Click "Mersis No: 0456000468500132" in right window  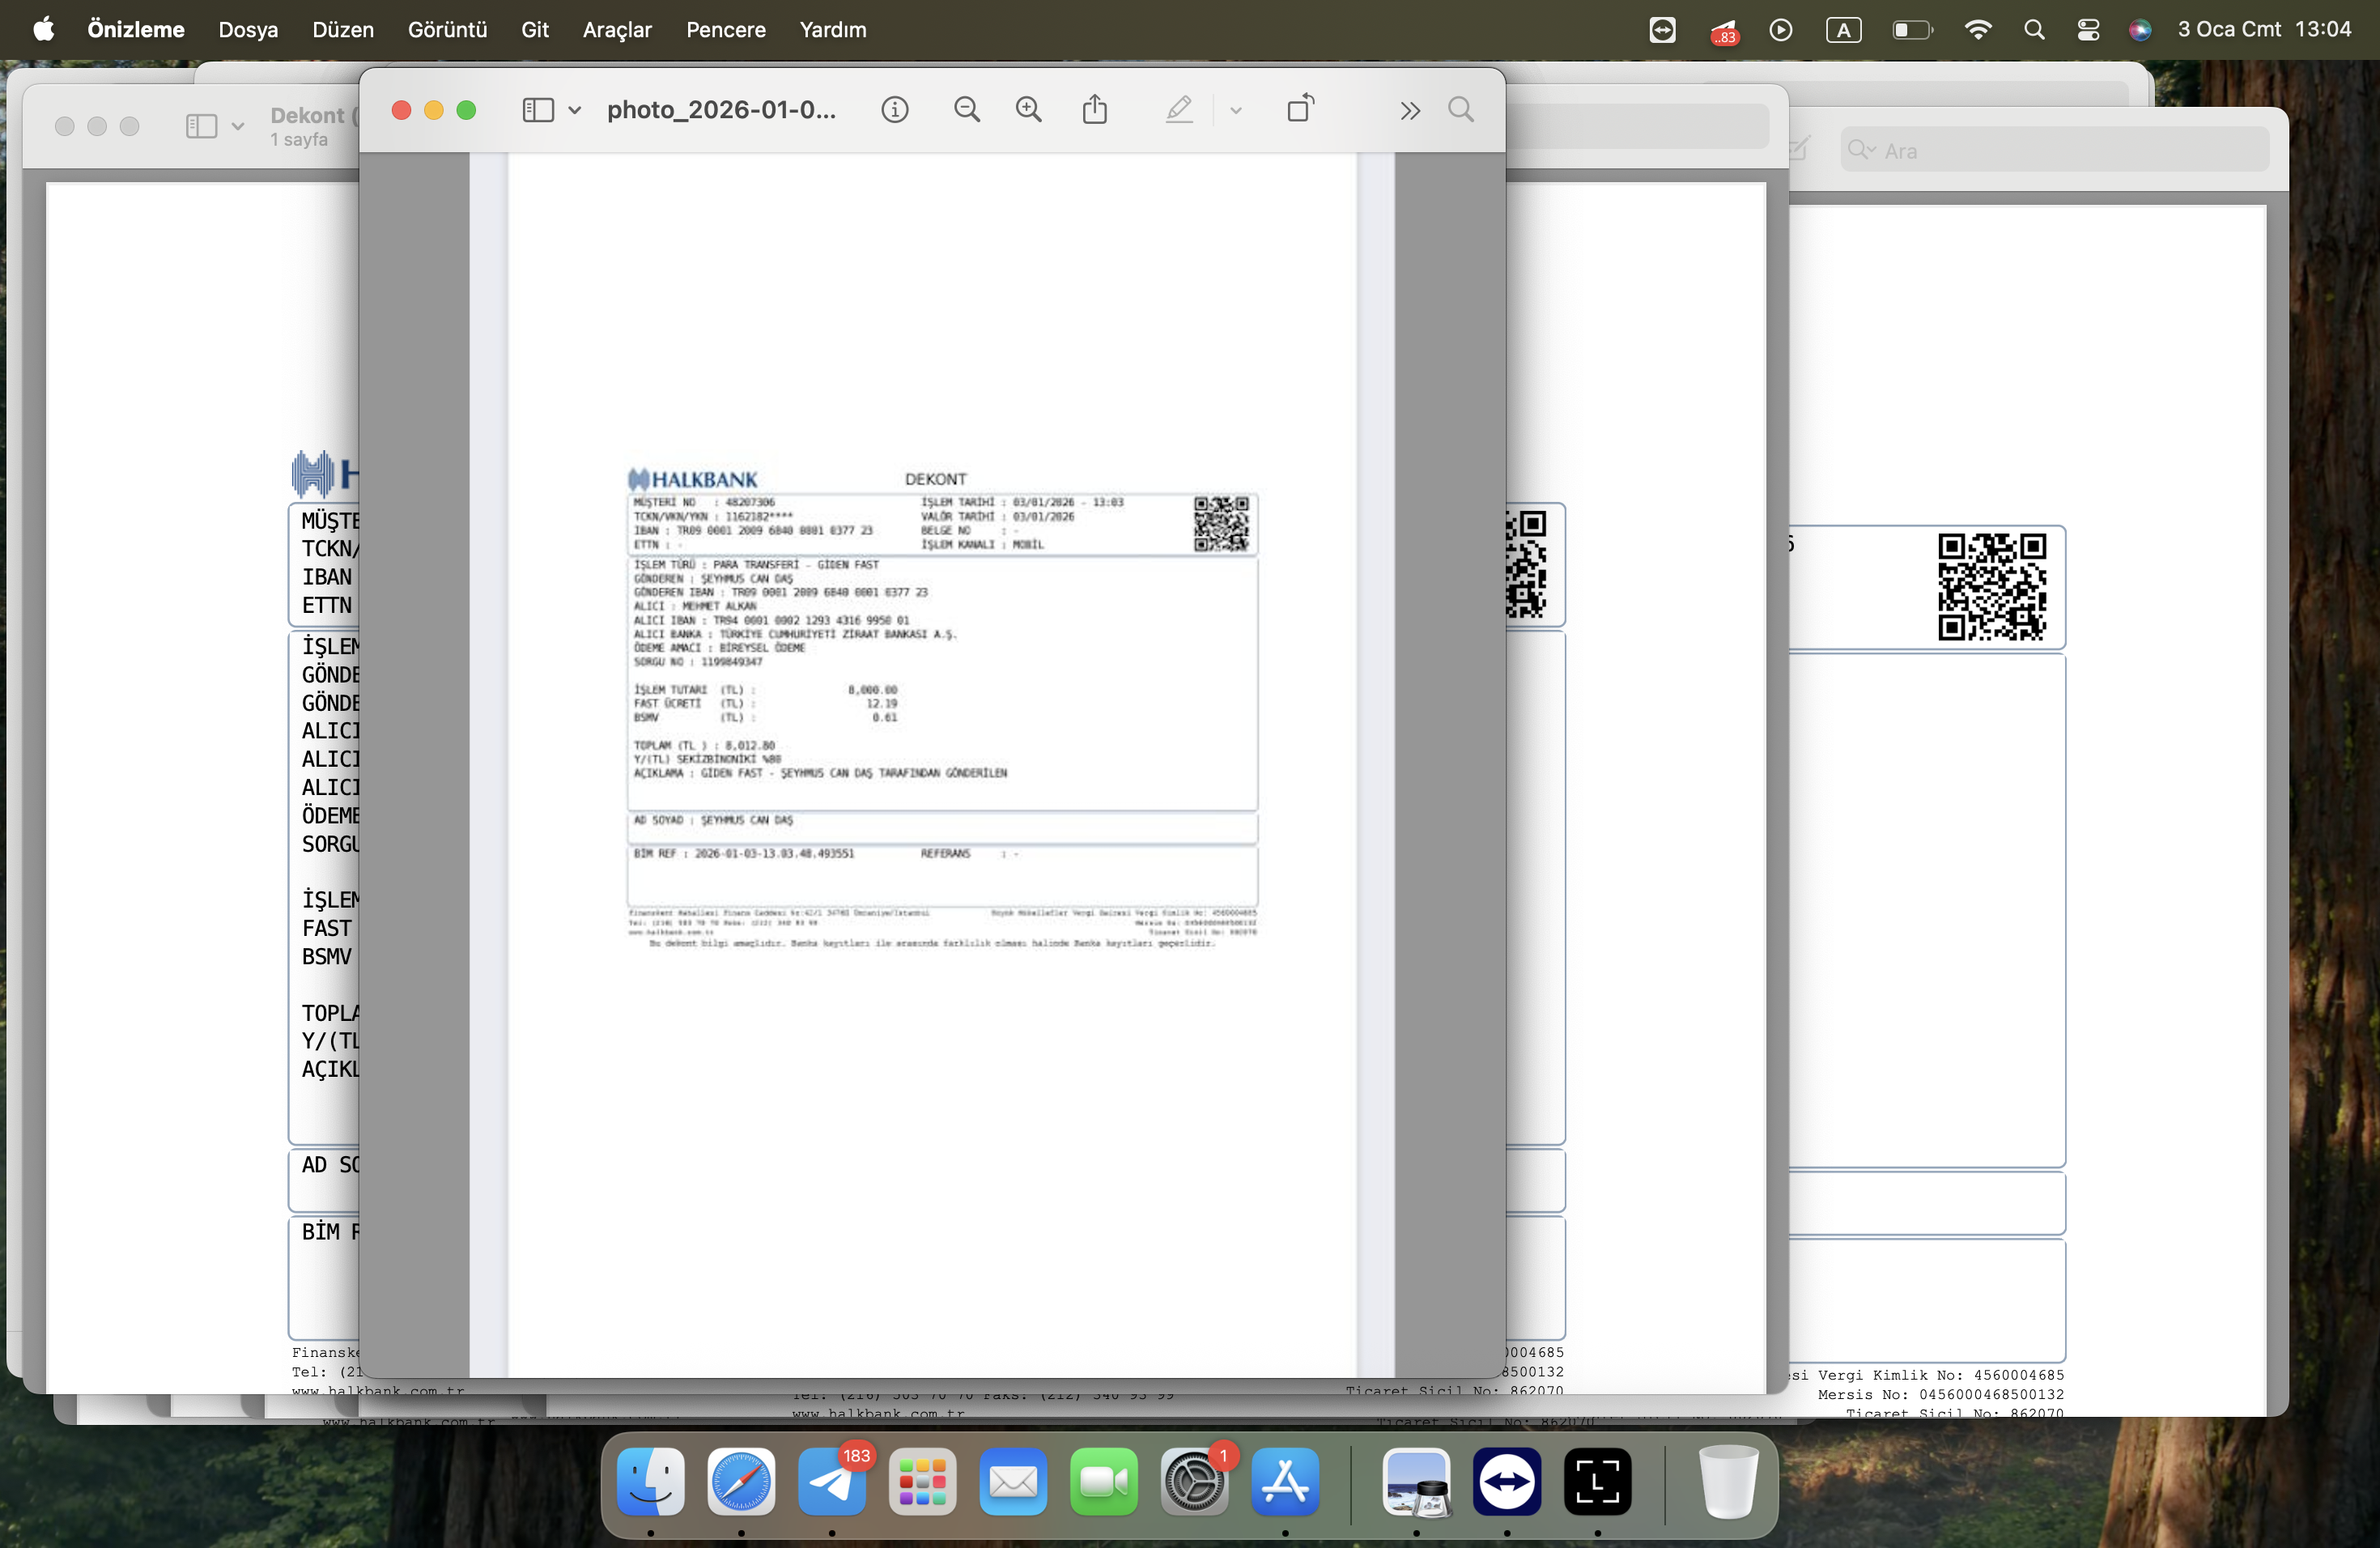(1941, 1395)
